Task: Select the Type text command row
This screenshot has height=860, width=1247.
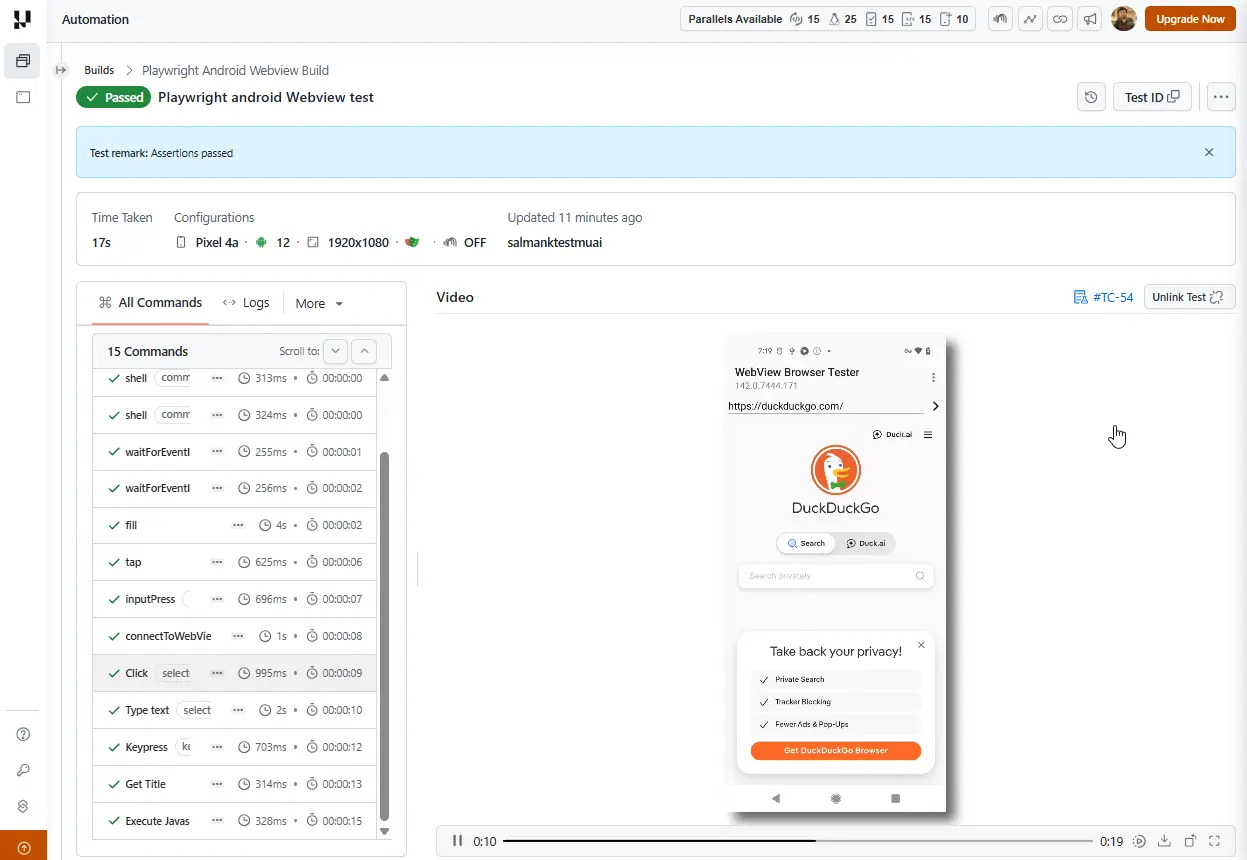Action: 235,710
